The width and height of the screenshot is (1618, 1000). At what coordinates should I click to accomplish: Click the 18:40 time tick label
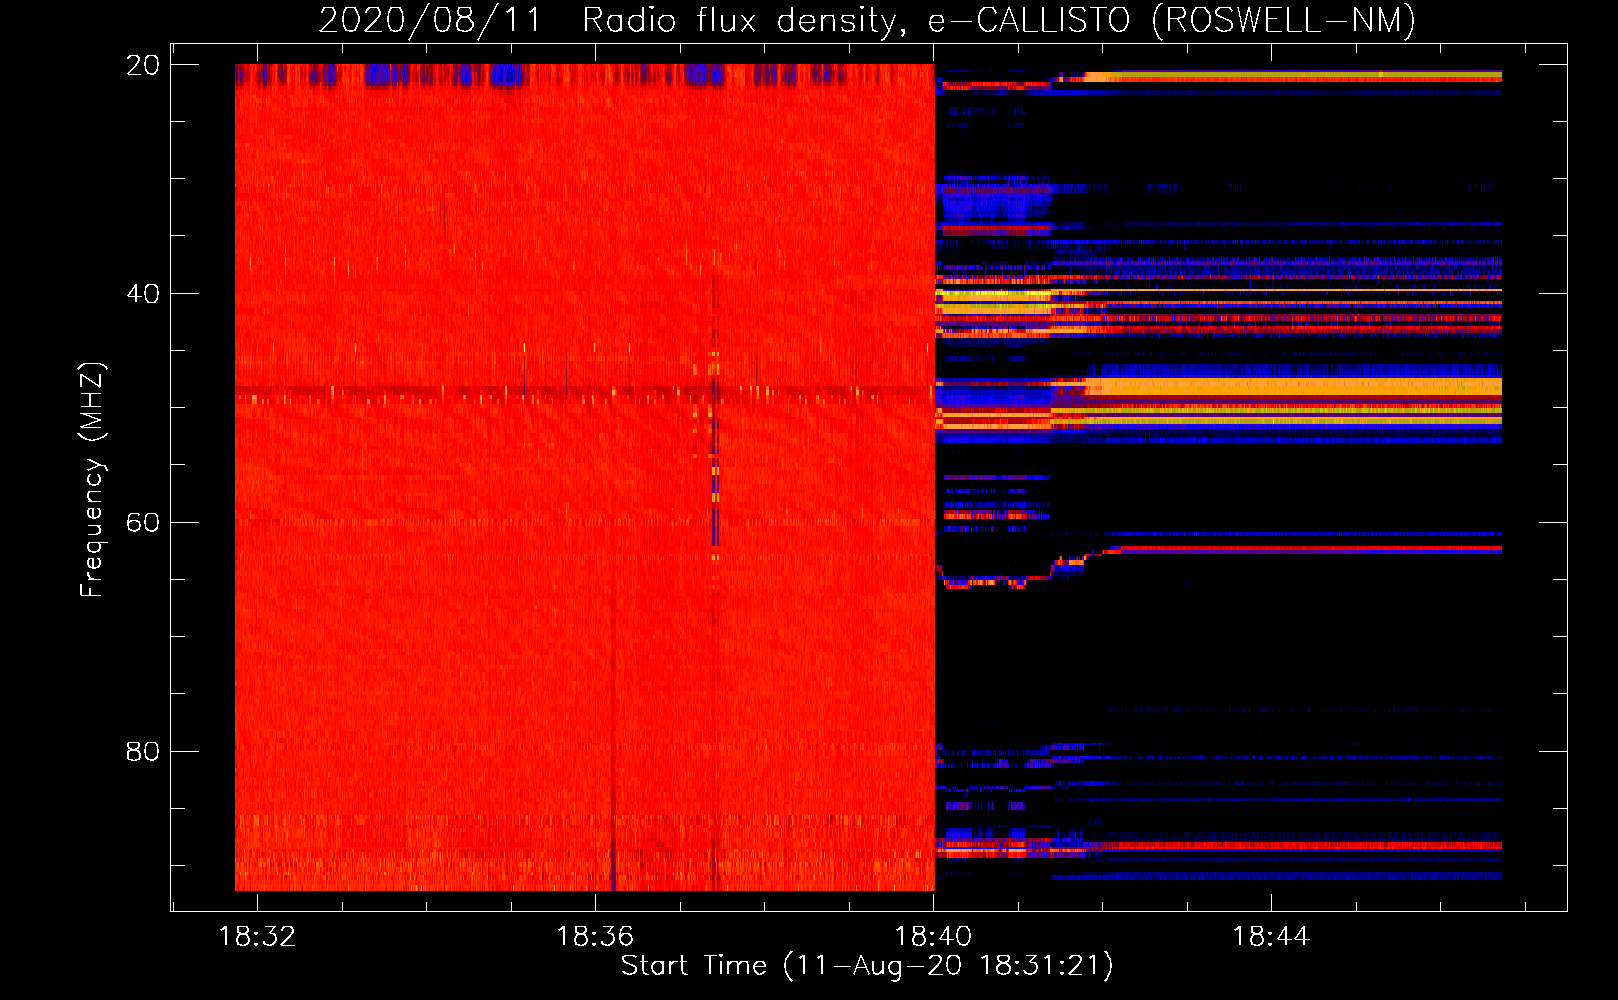(933, 937)
